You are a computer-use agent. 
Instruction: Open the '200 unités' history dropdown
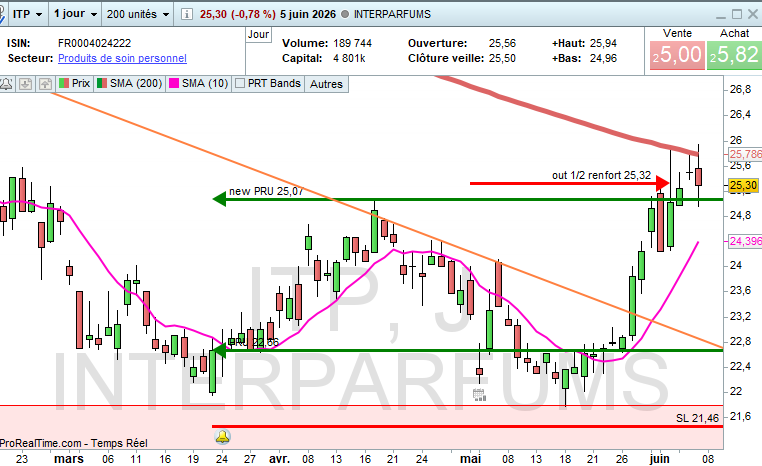coord(138,14)
